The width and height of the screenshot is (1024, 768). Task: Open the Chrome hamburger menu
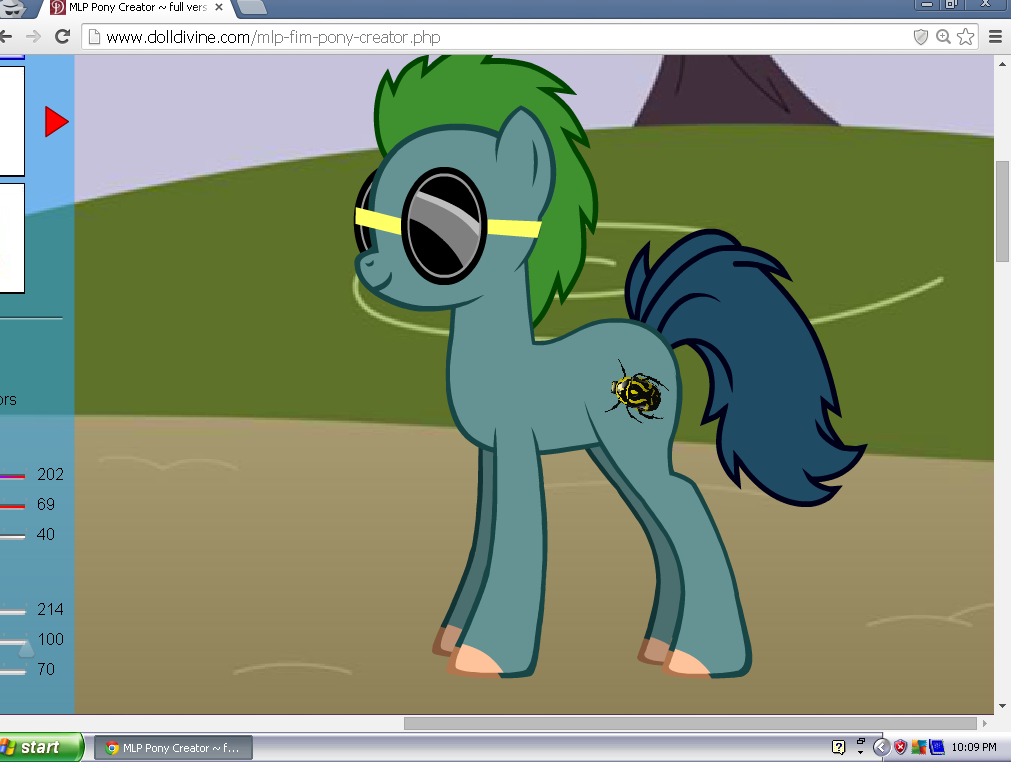995,37
